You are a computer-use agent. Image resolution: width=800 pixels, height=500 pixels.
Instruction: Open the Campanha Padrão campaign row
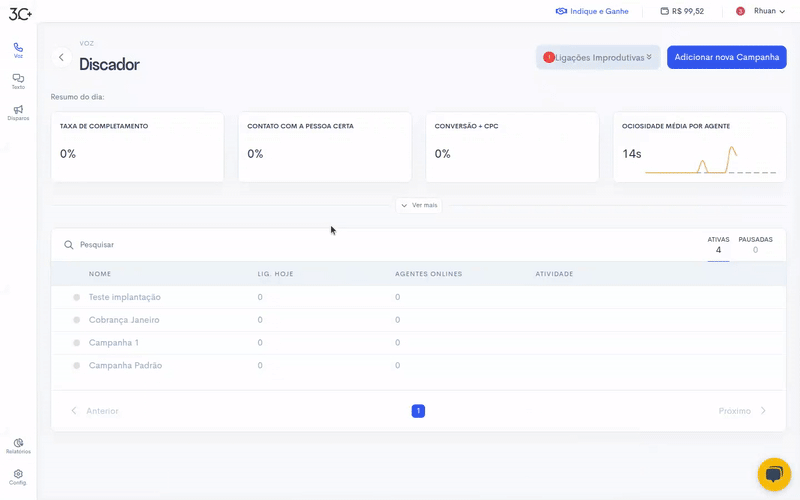pos(418,365)
